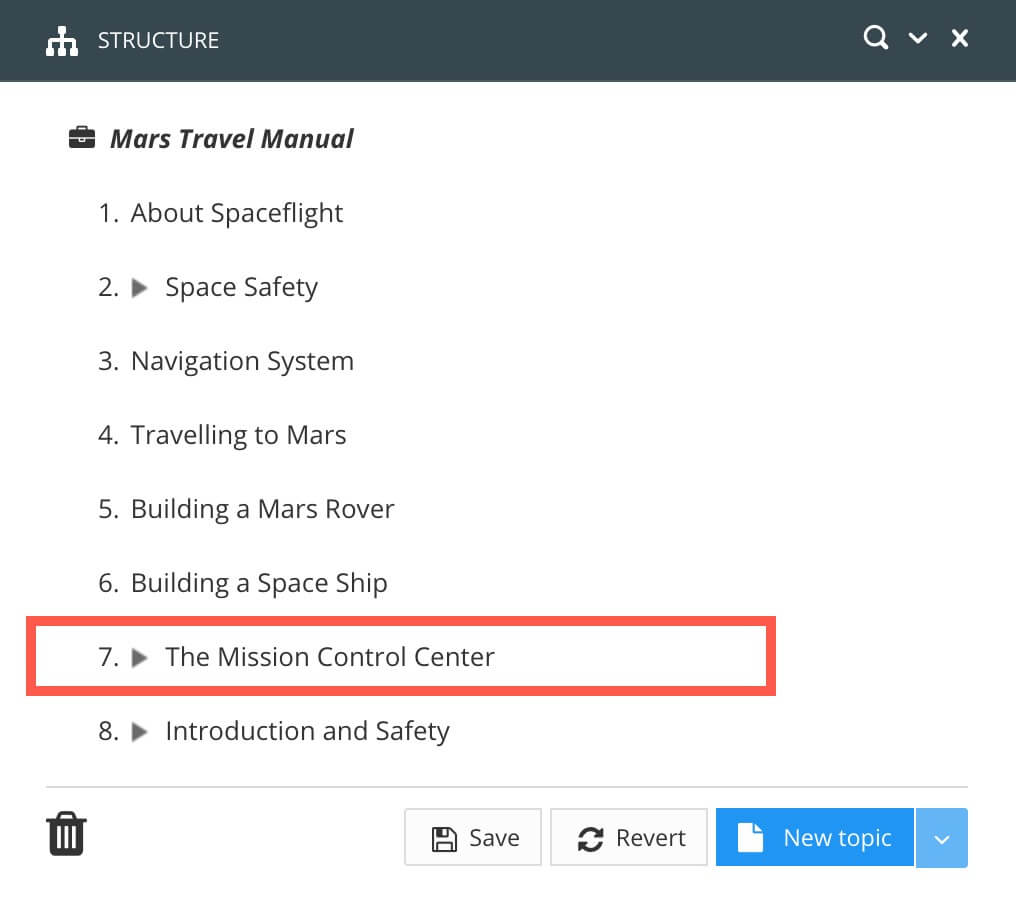Select Building a Mars Rover topic
This screenshot has width=1016, height=898.
pos(262,509)
